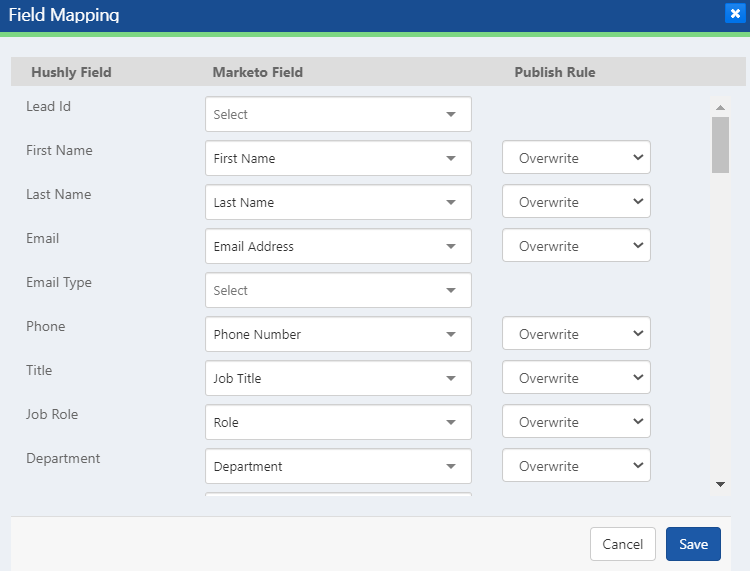The image size is (750, 571).
Task: Click the Job Role label
Action: (x=52, y=414)
